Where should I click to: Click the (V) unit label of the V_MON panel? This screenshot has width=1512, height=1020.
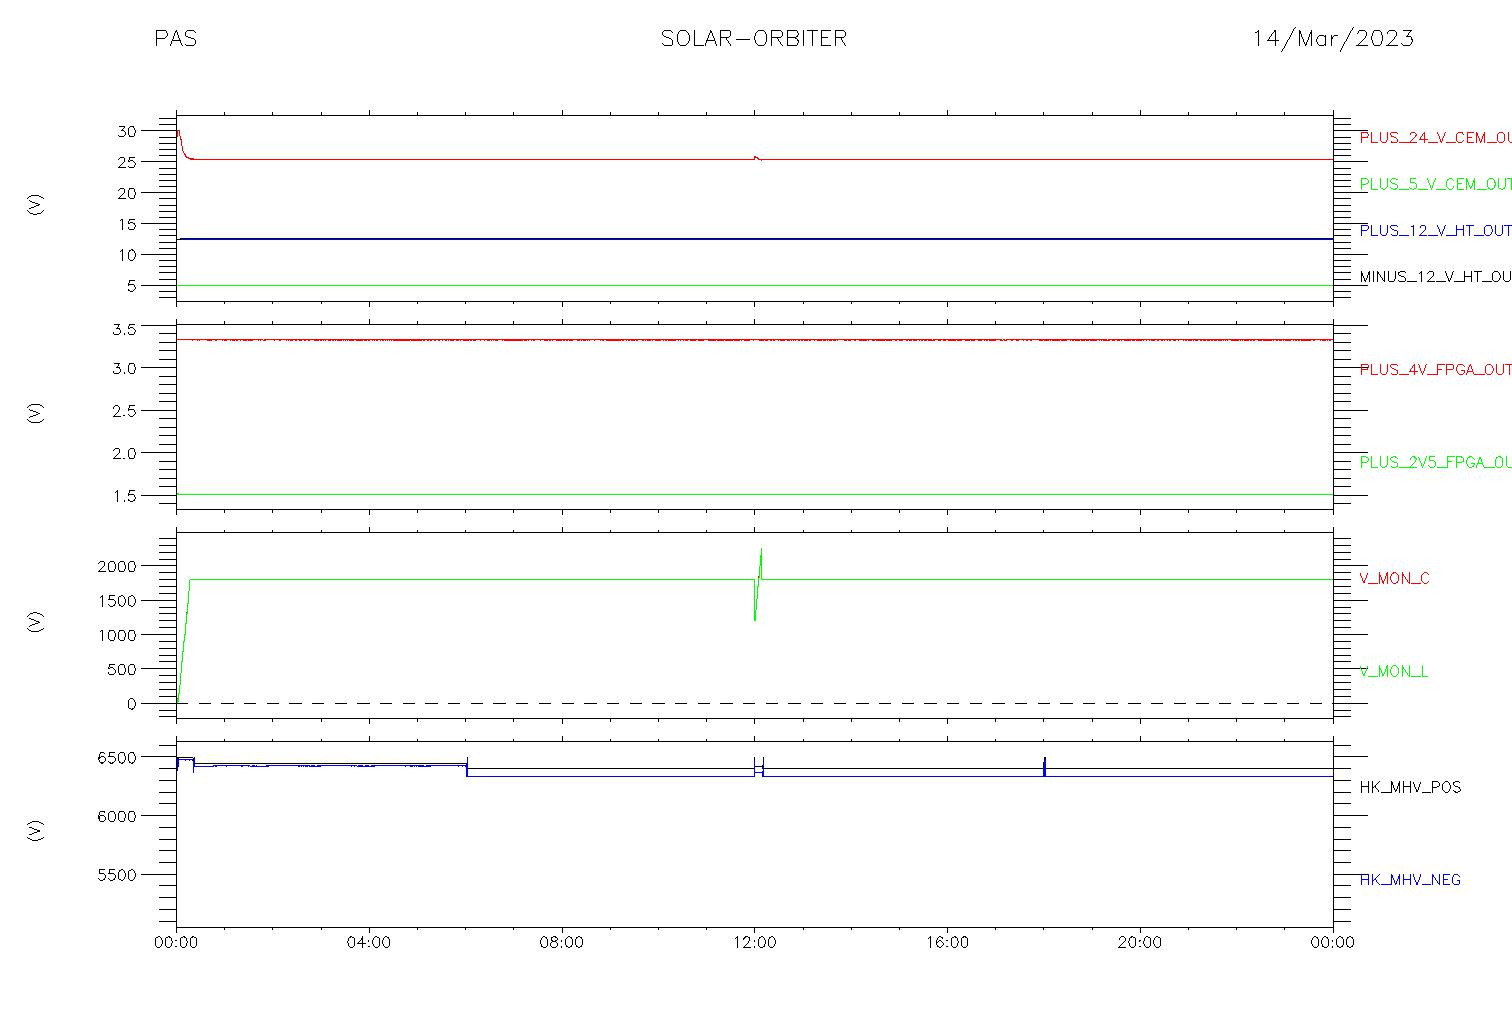(35, 621)
